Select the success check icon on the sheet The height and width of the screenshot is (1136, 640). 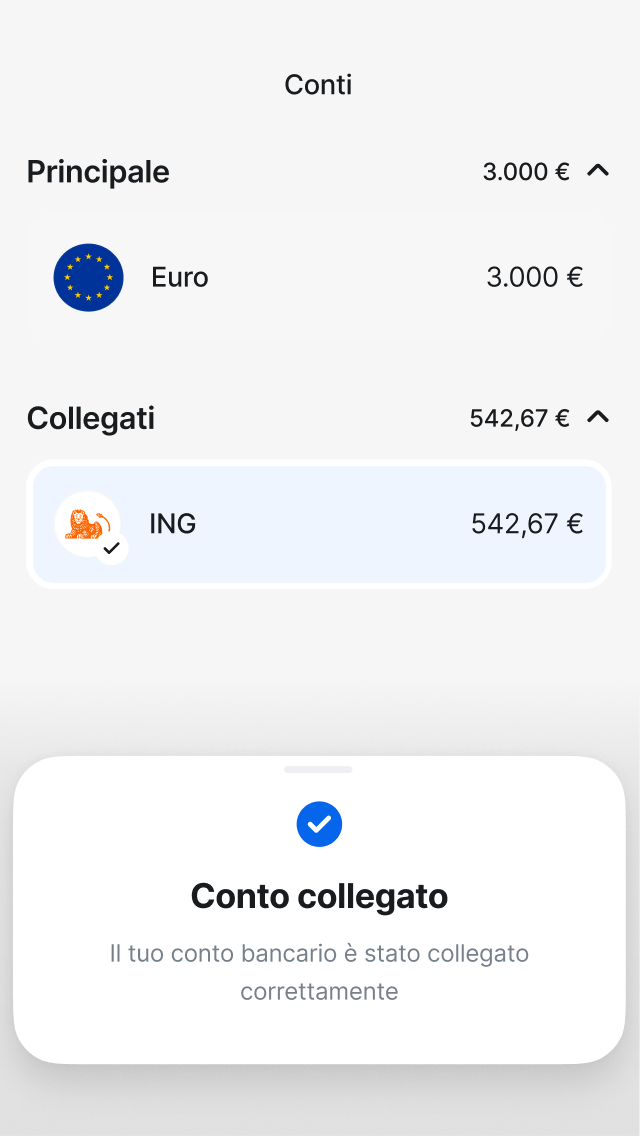[320, 824]
